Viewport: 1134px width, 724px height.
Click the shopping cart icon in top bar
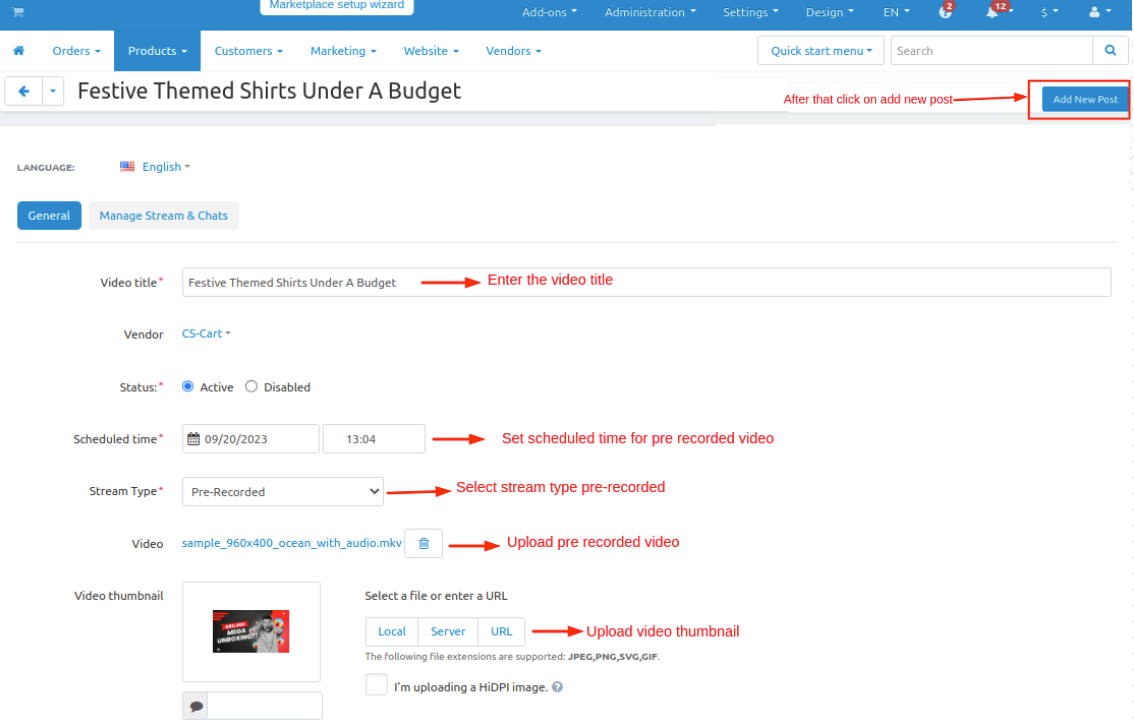click(18, 12)
